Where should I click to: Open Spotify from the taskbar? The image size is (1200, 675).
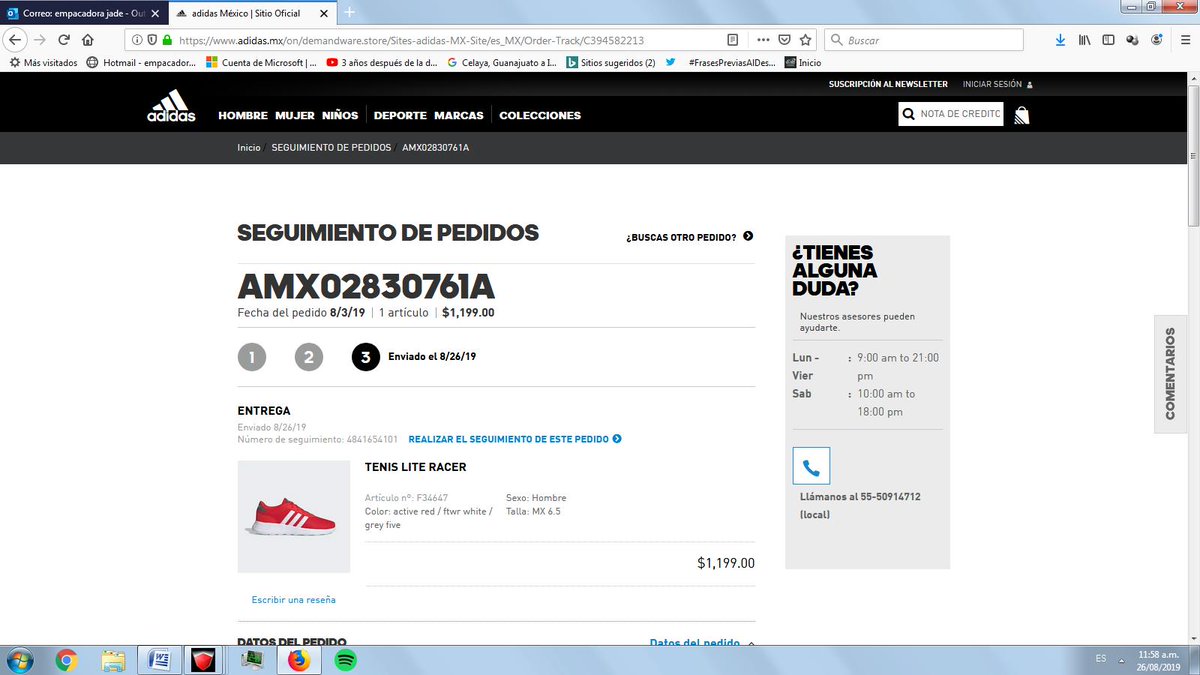[346, 660]
